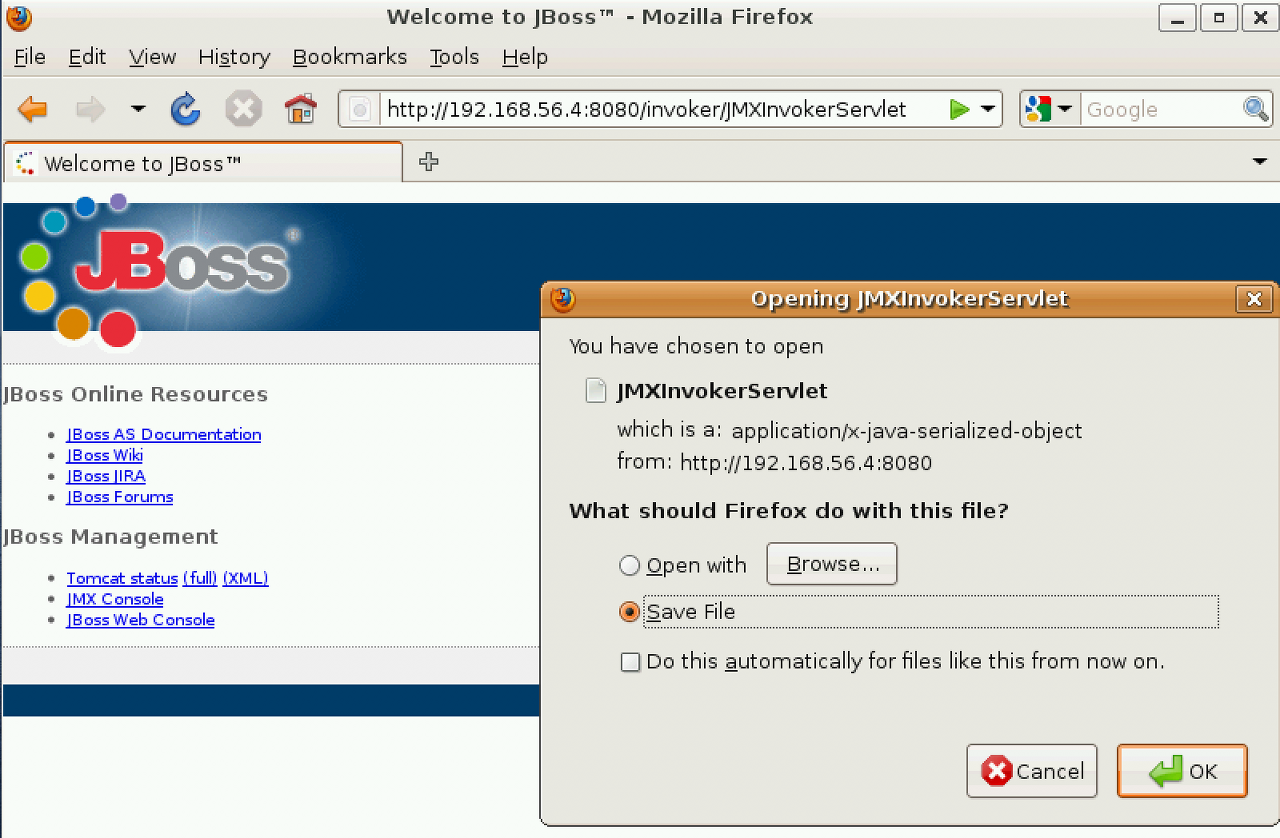
Task: Click Cancel in the download dialog
Action: tap(1032, 771)
